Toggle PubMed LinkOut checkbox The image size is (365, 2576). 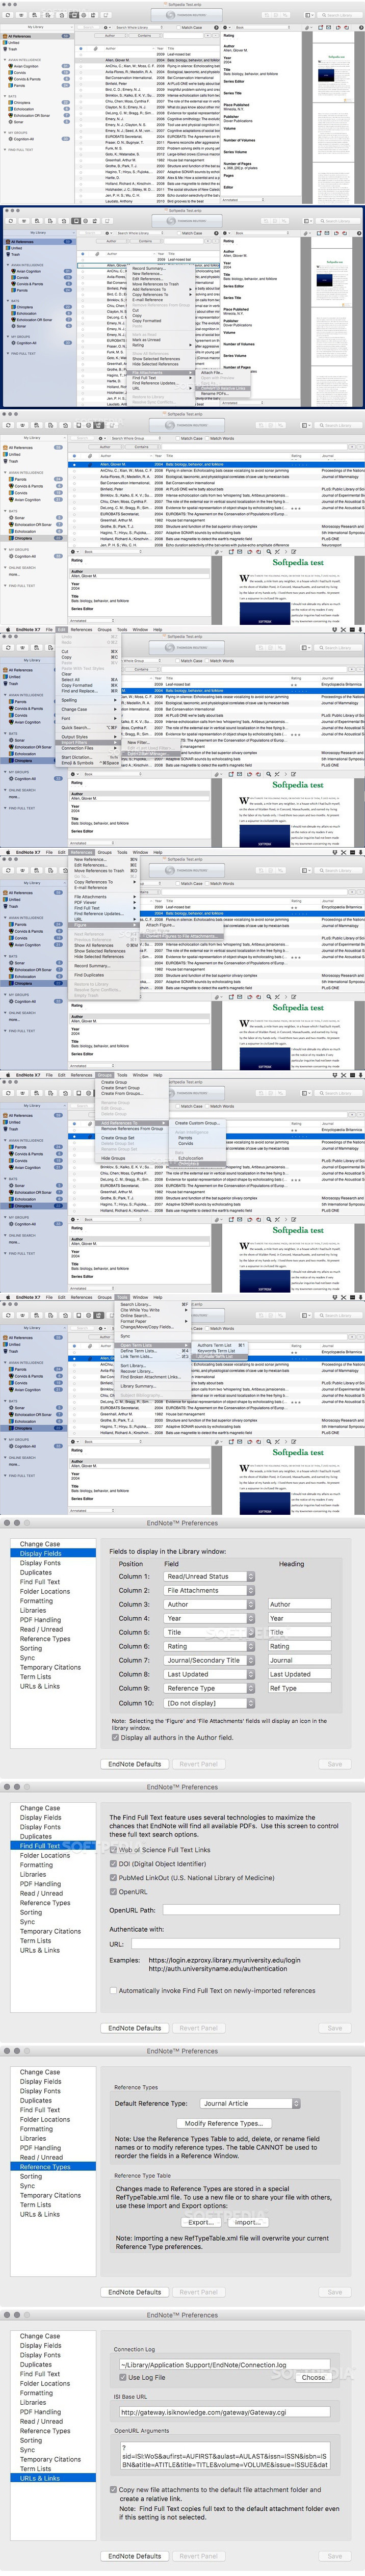[x=113, y=1877]
